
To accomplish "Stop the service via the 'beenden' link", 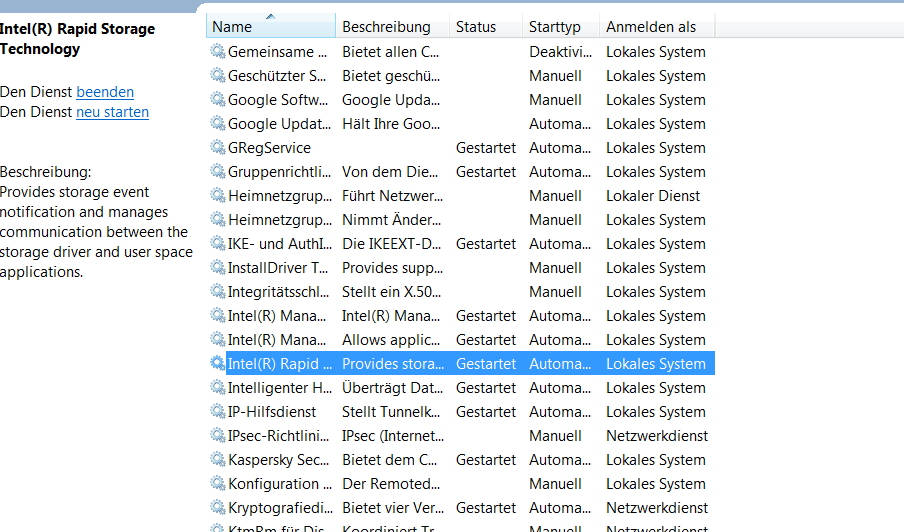I will [x=105, y=92].
